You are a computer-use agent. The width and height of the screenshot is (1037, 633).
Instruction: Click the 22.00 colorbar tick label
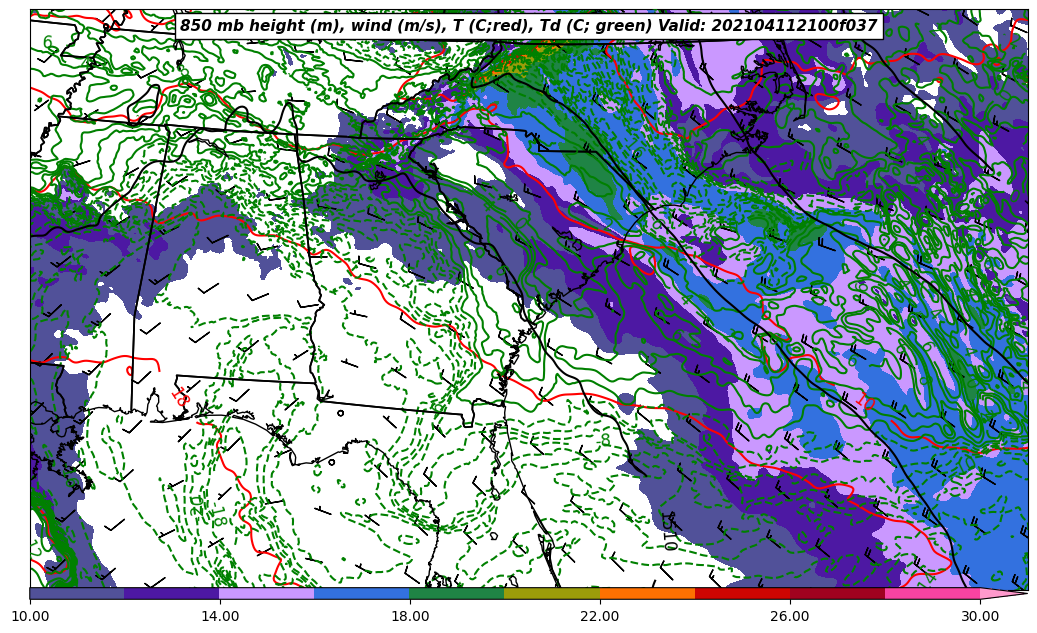(x=600, y=616)
